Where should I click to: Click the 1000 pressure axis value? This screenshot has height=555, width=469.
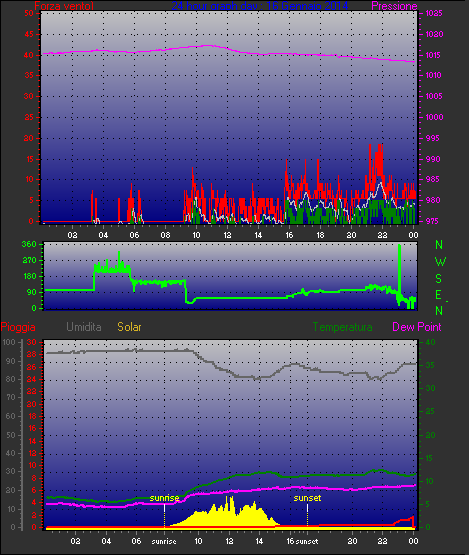[x=434, y=117]
